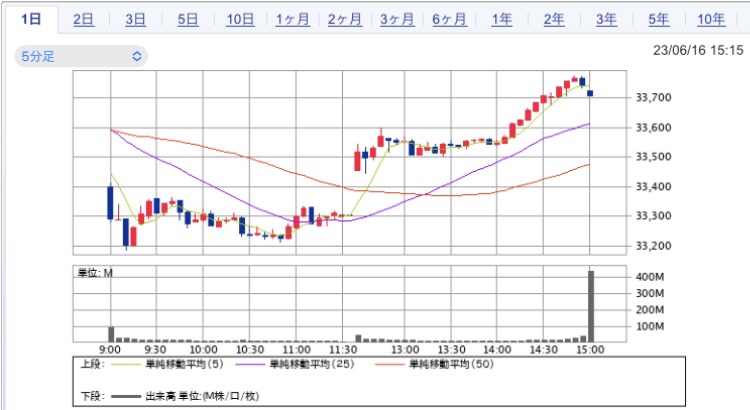Click the 15:00 time axis label

tap(590, 350)
